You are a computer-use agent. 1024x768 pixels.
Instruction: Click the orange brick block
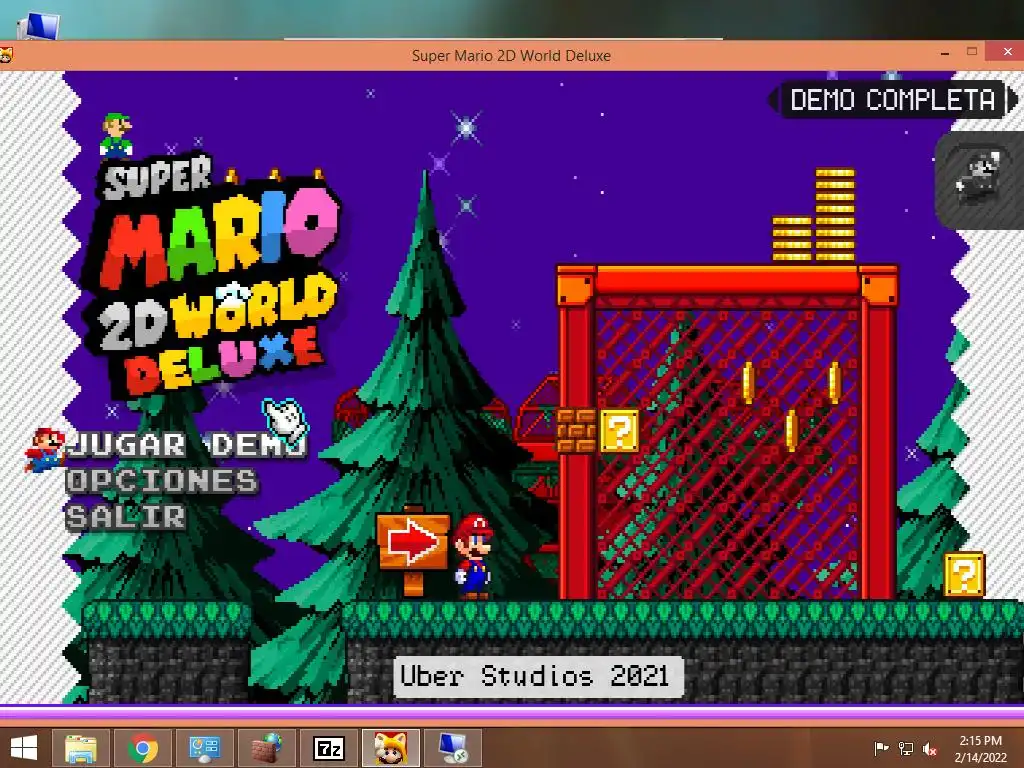pyautogui.click(x=577, y=430)
